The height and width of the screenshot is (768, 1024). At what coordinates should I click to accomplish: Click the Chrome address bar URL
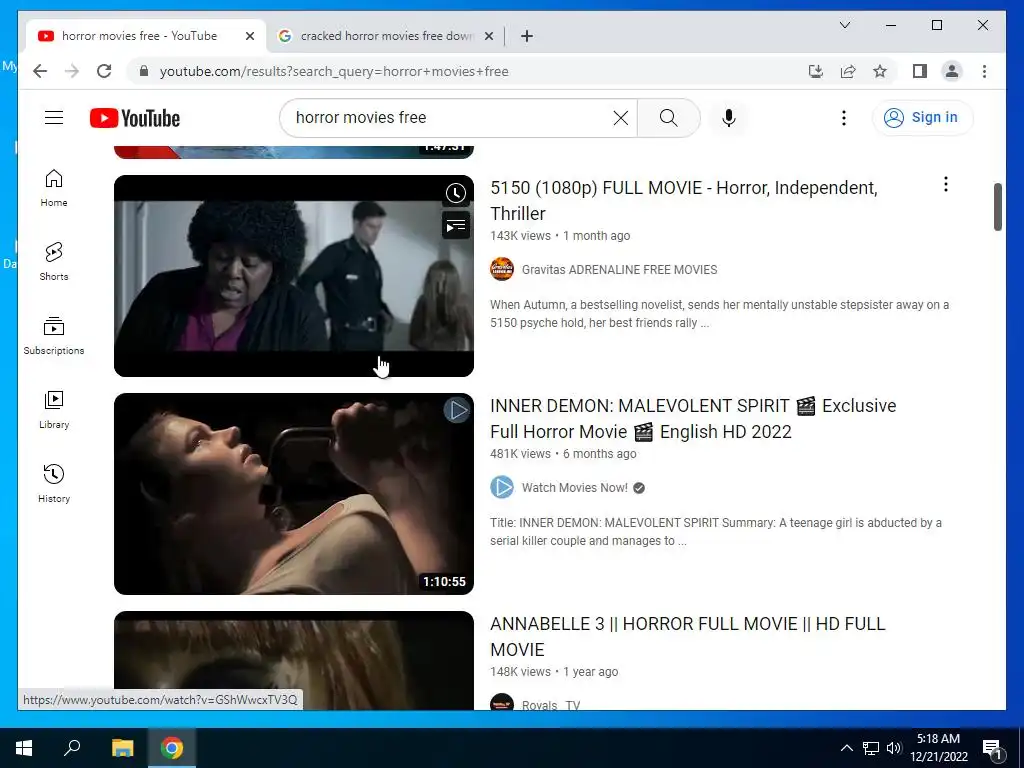tap(334, 71)
